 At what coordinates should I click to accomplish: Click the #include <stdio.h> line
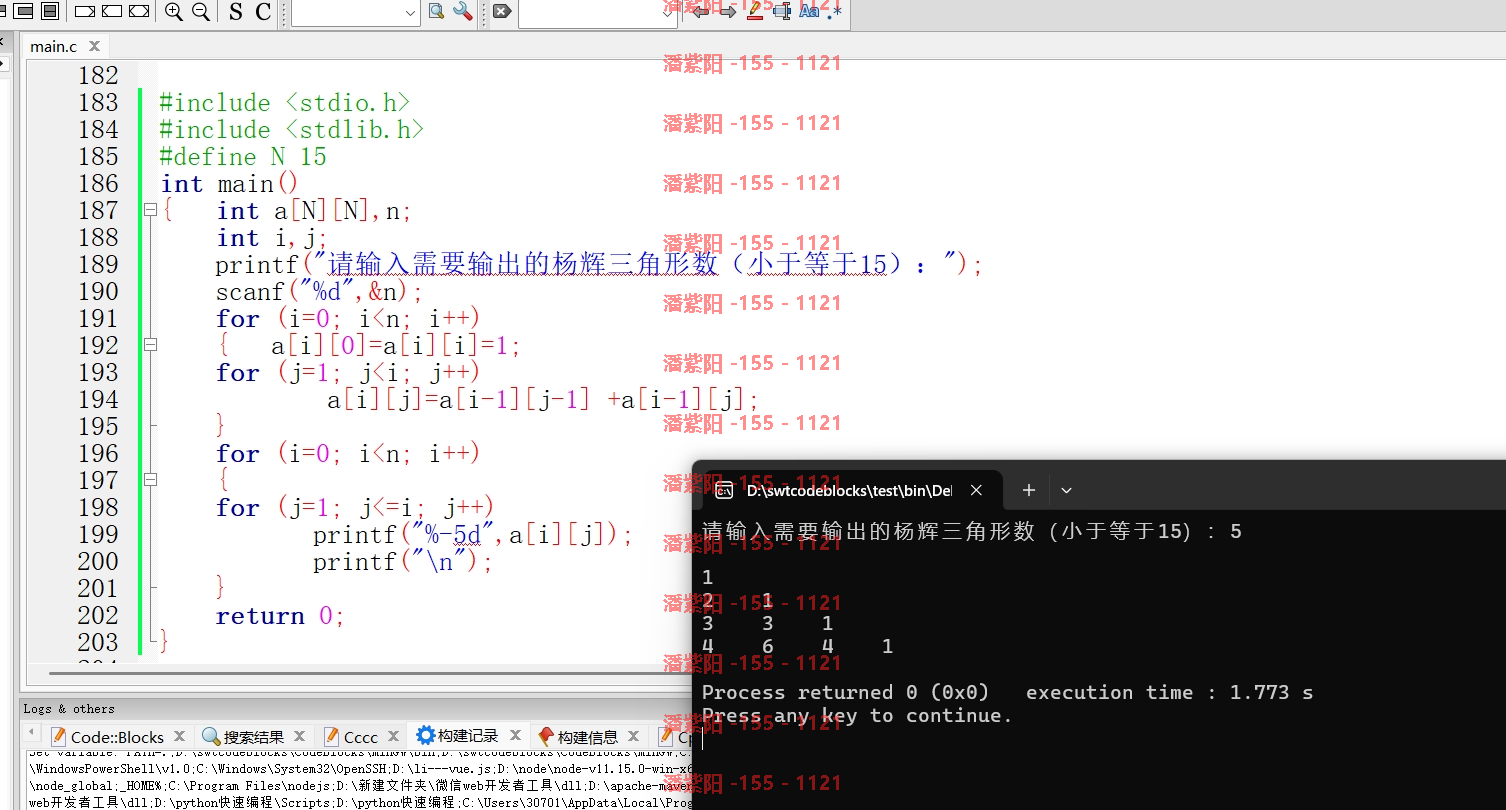285,103
